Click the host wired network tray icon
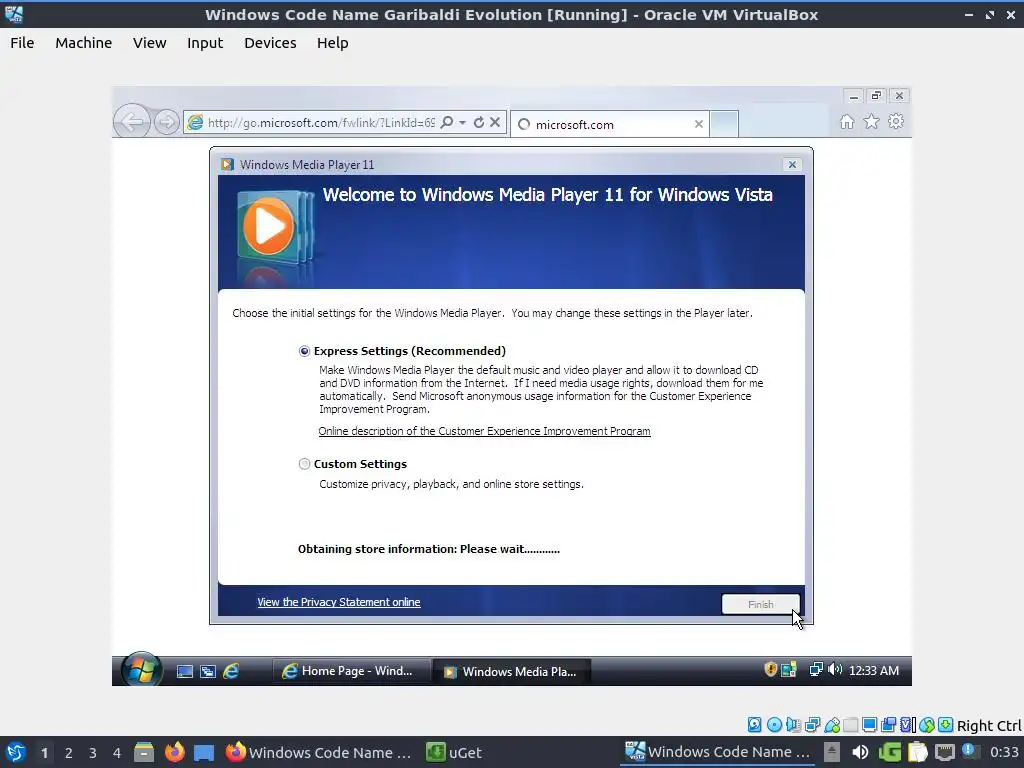The height and width of the screenshot is (768, 1024). point(945,752)
